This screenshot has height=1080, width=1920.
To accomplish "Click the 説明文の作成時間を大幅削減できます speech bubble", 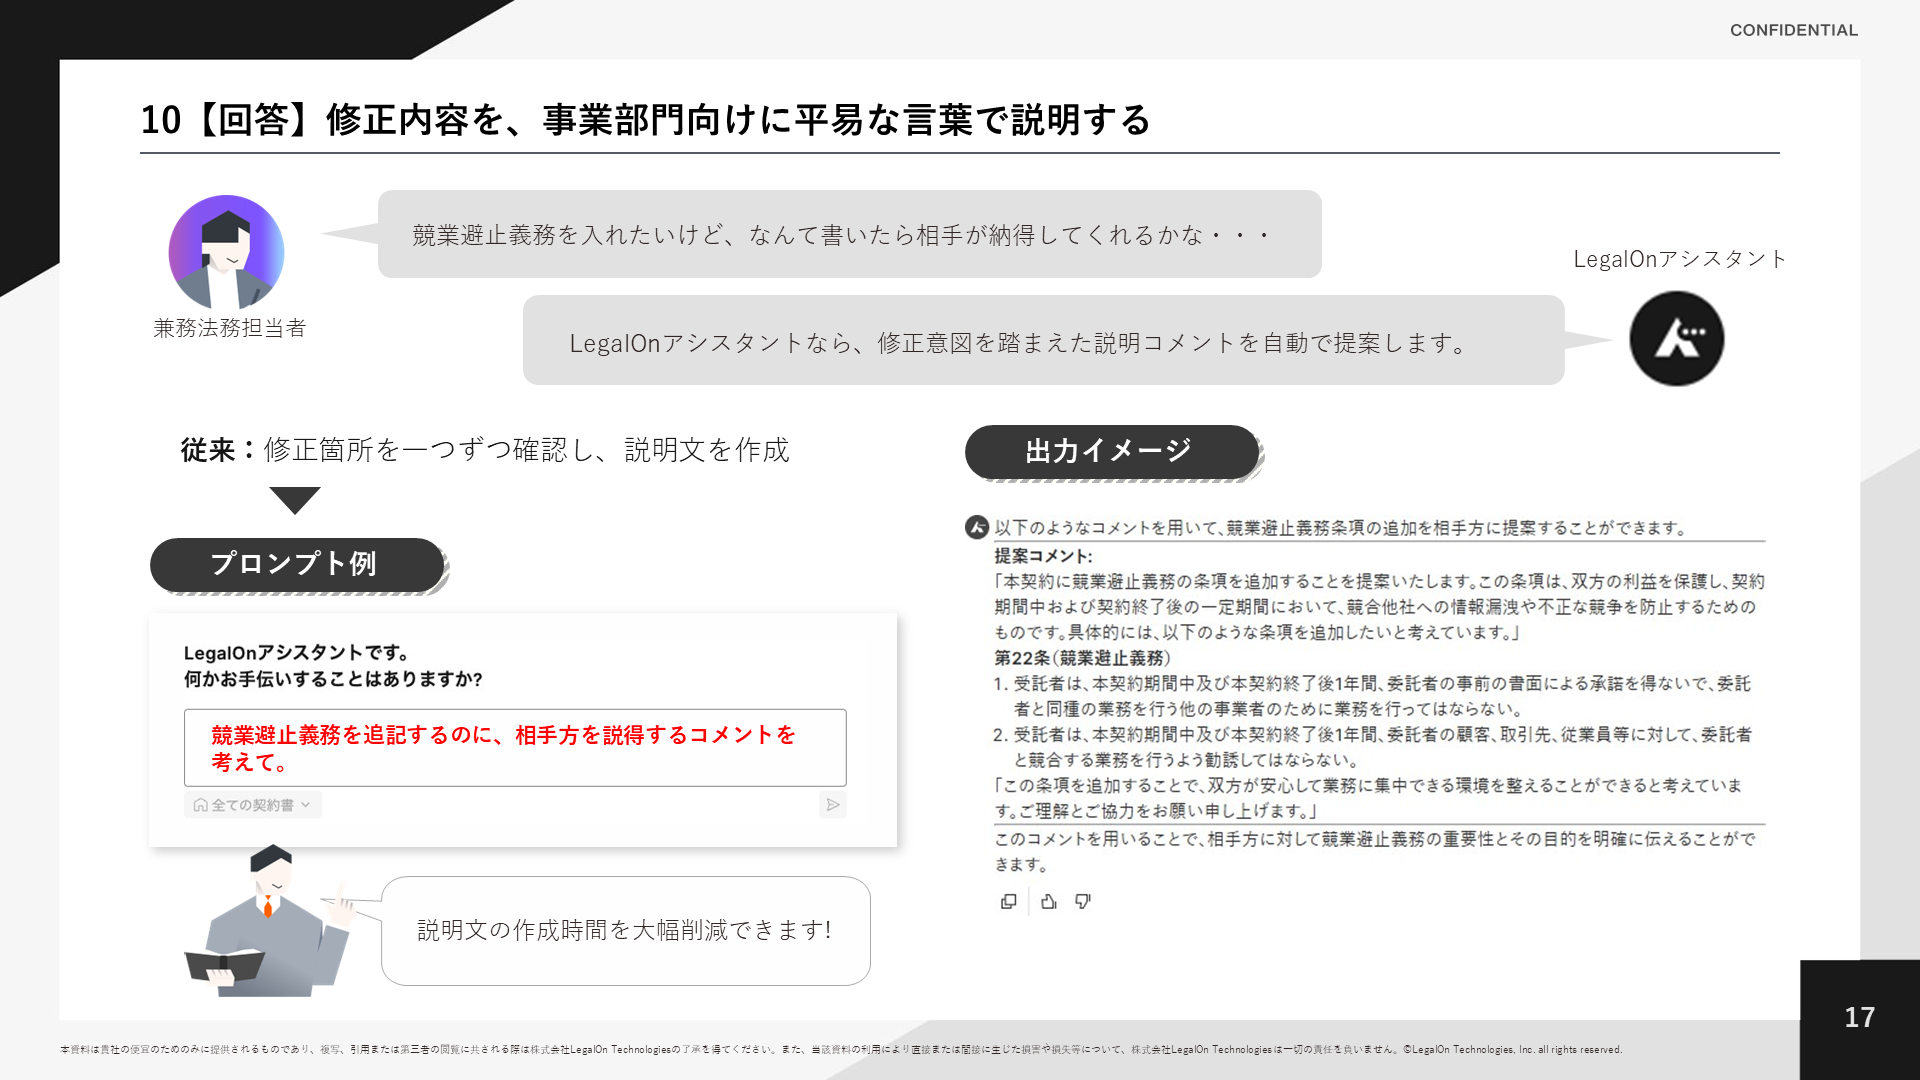I will (625, 930).
